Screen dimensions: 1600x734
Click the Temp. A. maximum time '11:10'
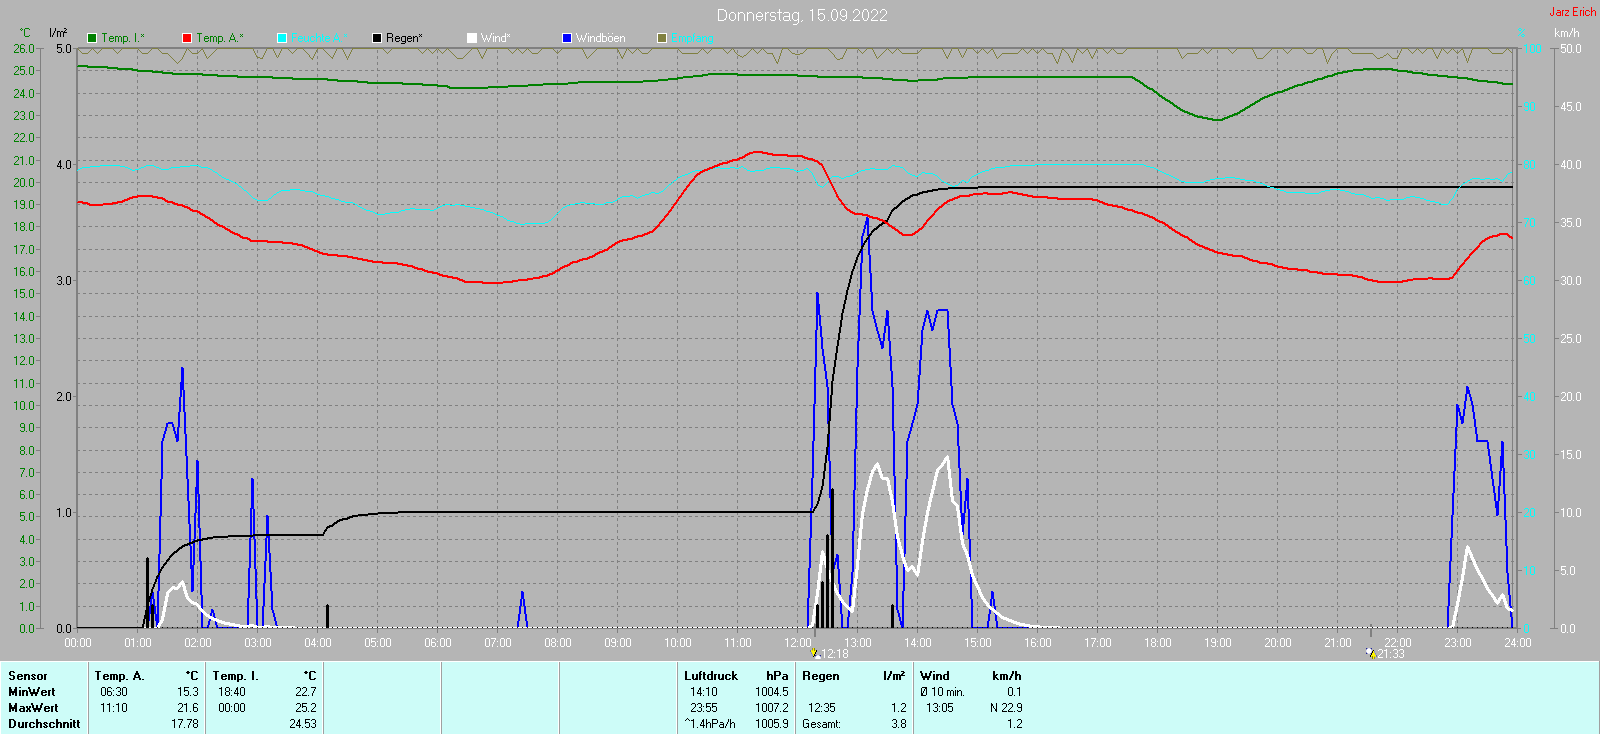point(114,708)
